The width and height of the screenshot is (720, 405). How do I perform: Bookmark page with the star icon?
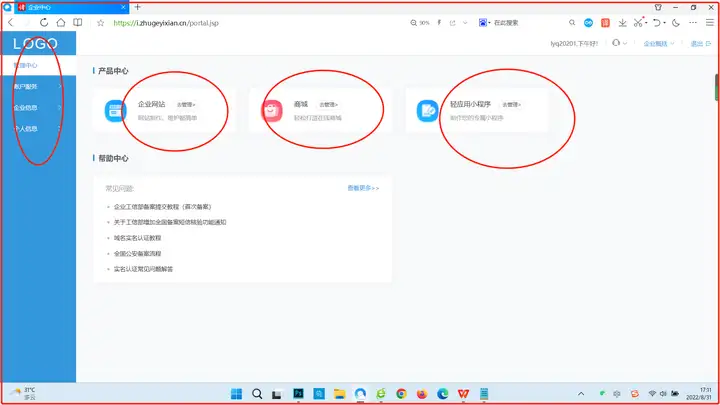point(101,23)
